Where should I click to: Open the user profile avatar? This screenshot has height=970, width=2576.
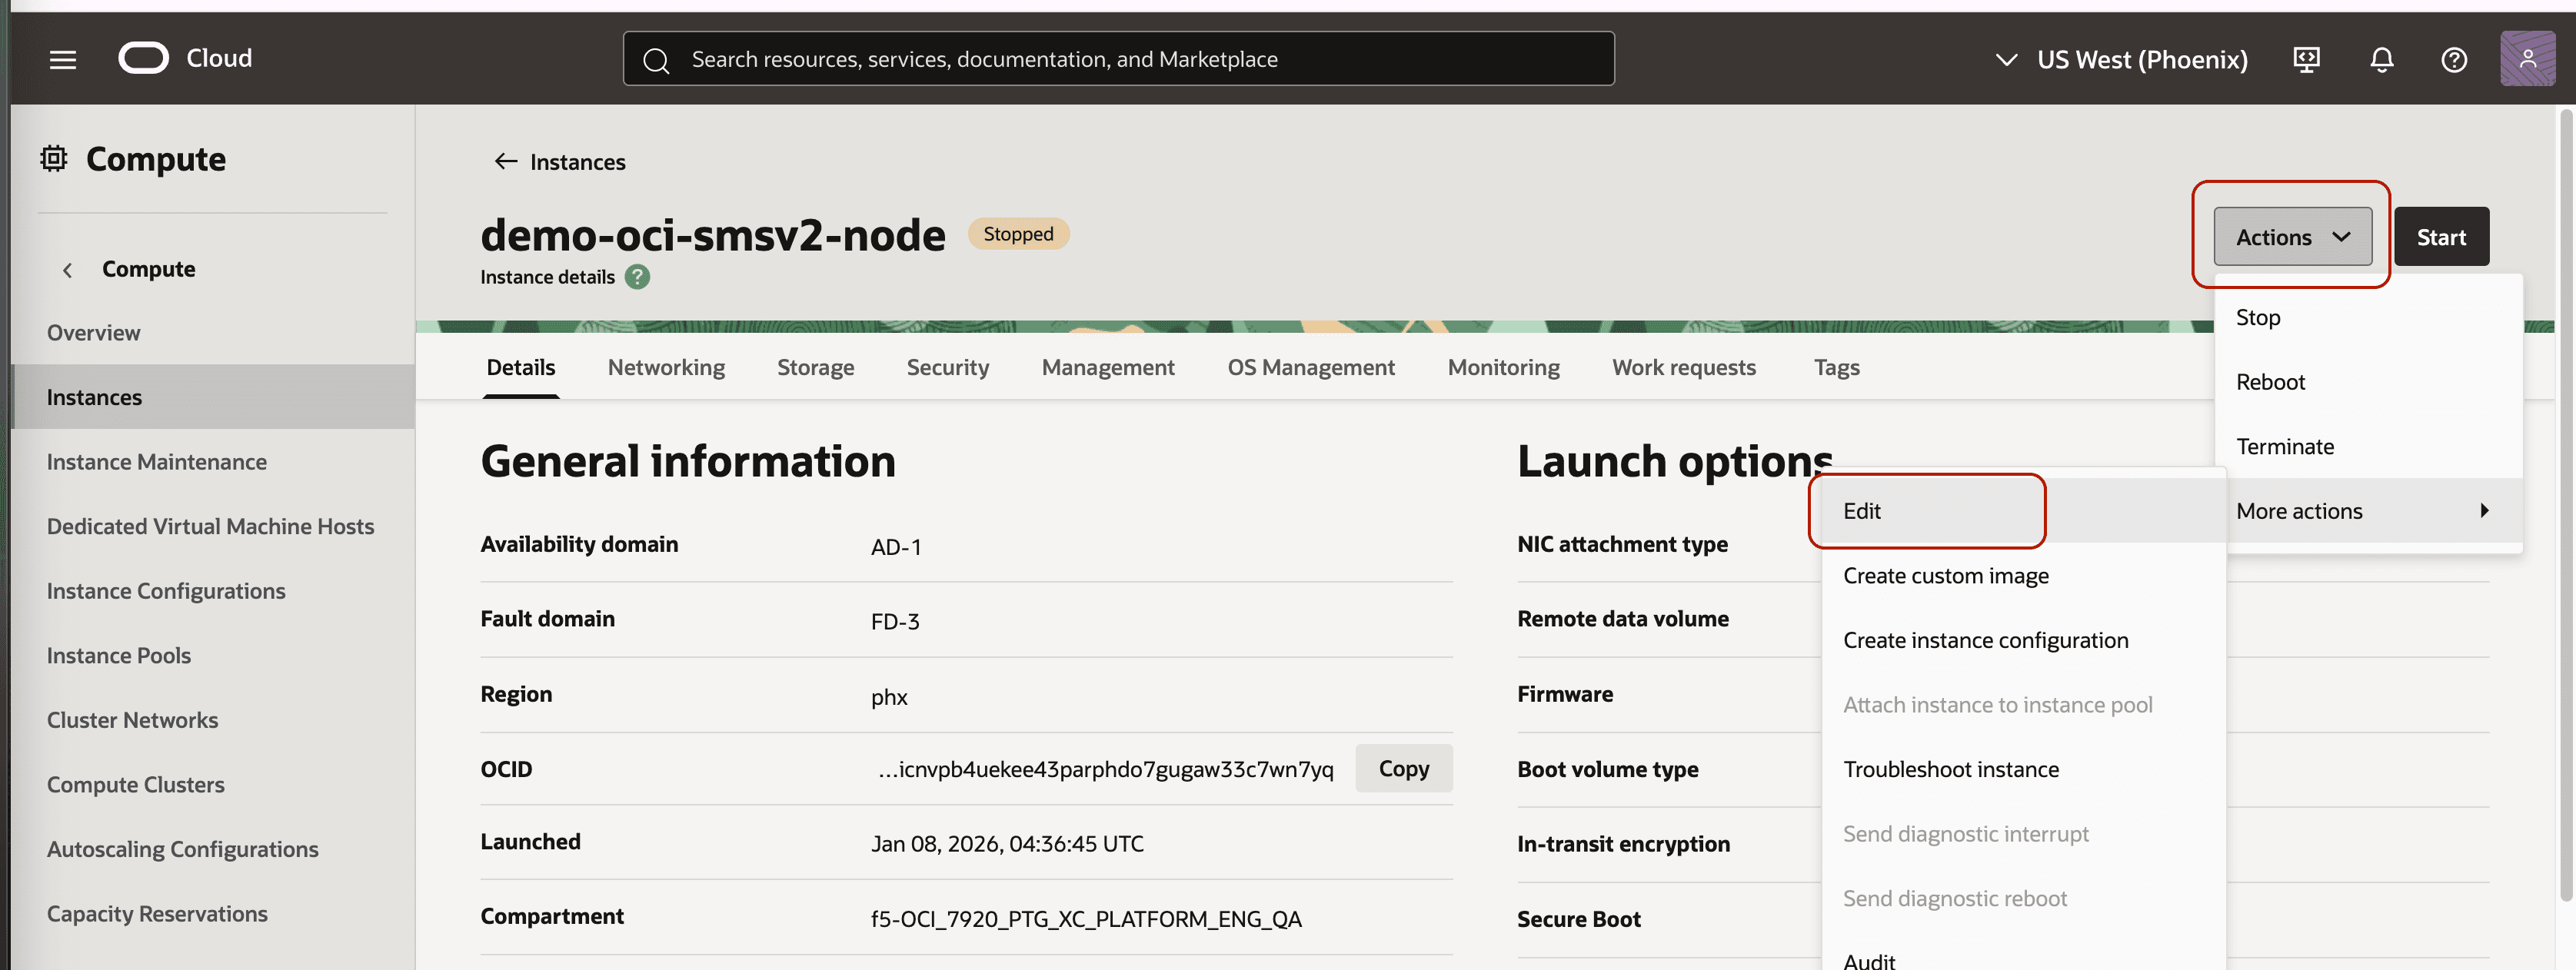(x=2528, y=59)
